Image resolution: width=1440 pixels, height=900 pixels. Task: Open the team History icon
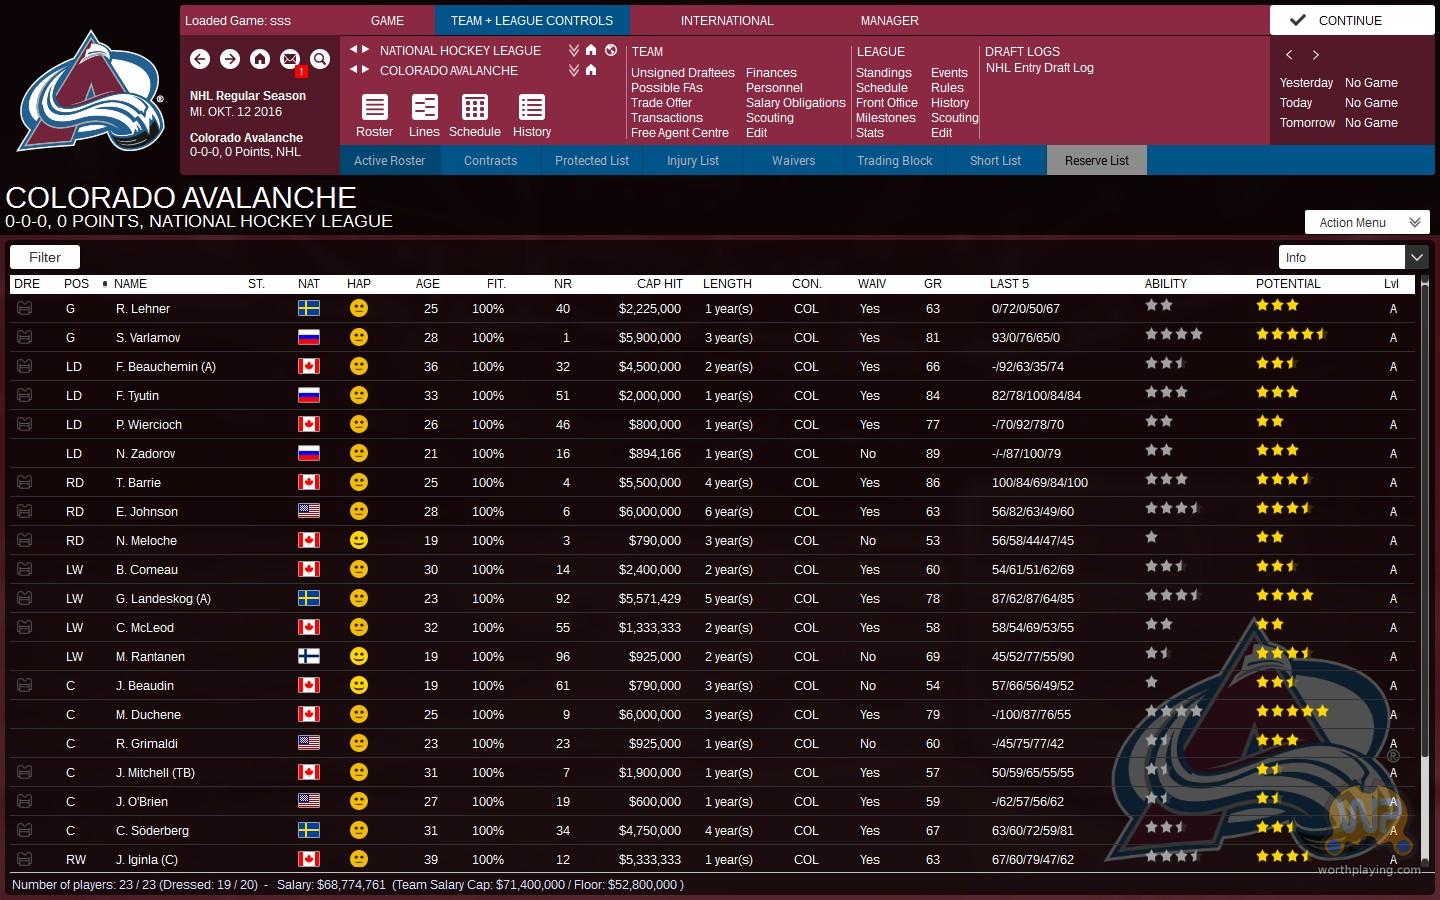pos(532,108)
